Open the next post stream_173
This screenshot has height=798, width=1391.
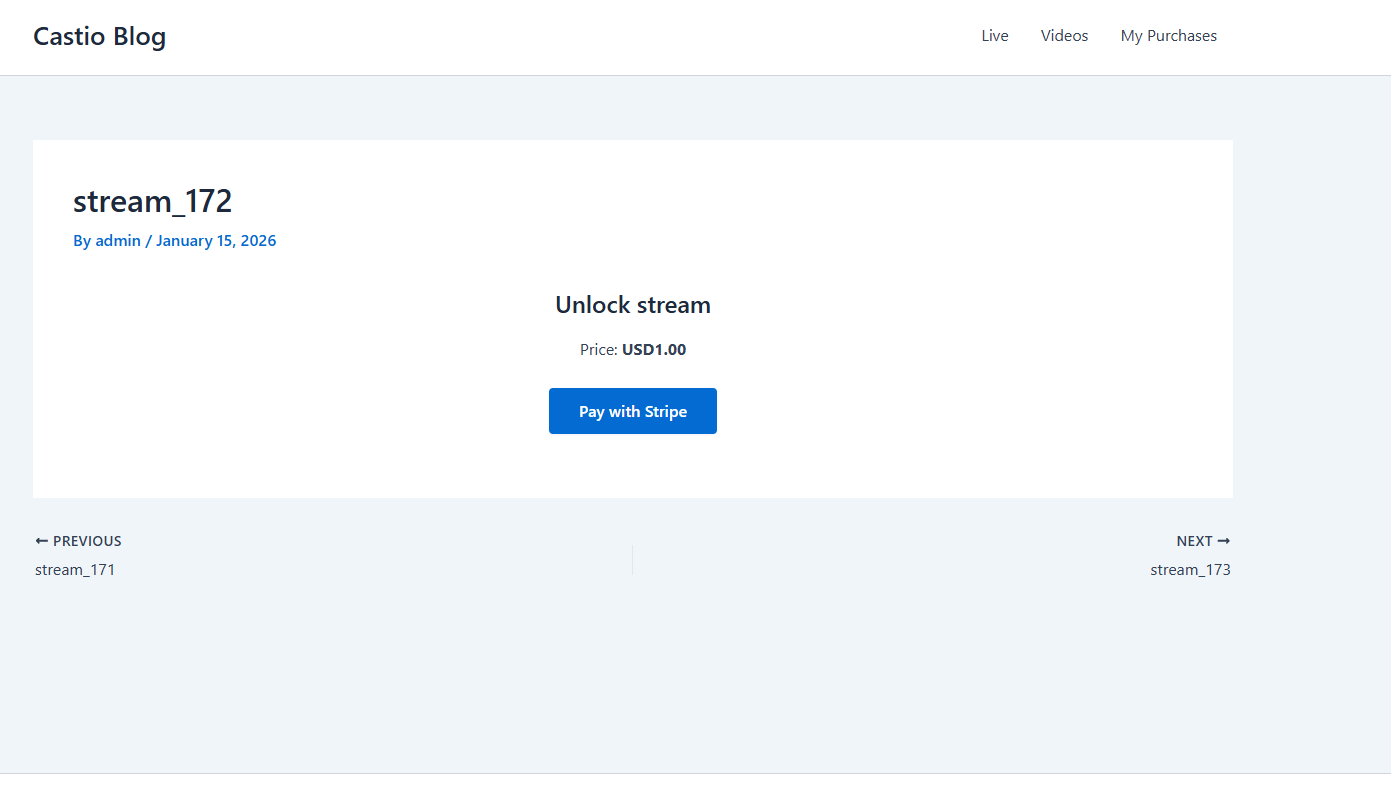1190,569
